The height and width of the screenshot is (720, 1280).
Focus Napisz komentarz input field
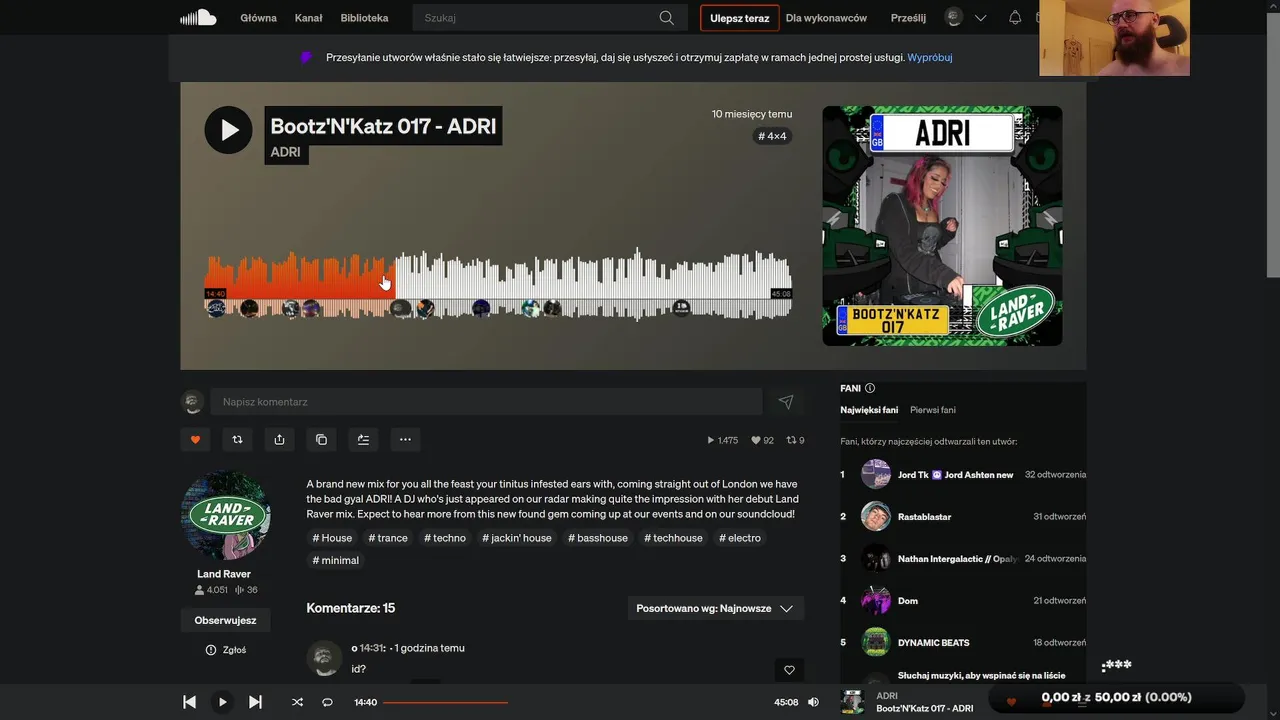486,402
